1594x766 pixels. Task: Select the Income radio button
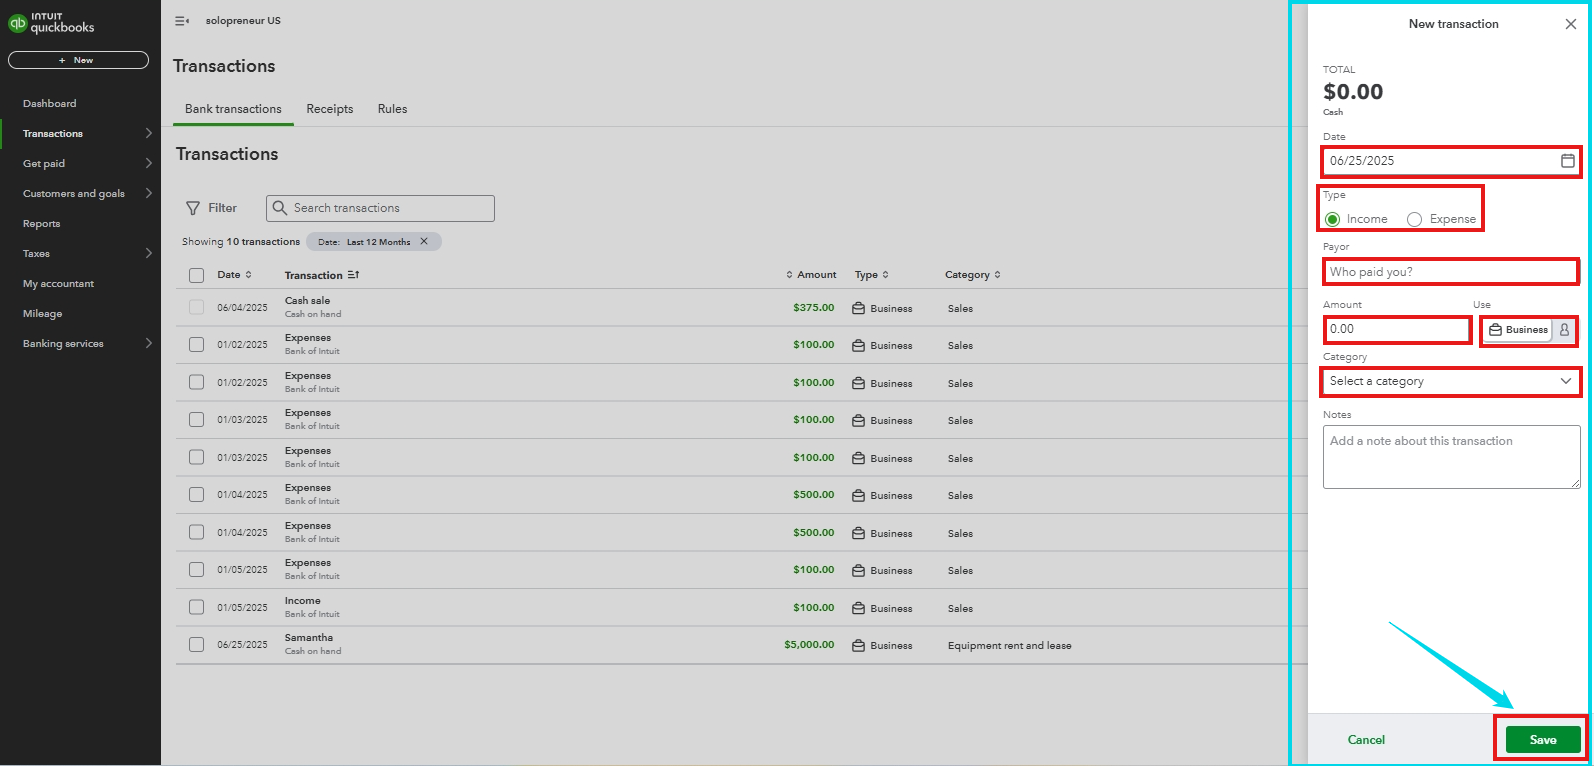pos(1332,219)
